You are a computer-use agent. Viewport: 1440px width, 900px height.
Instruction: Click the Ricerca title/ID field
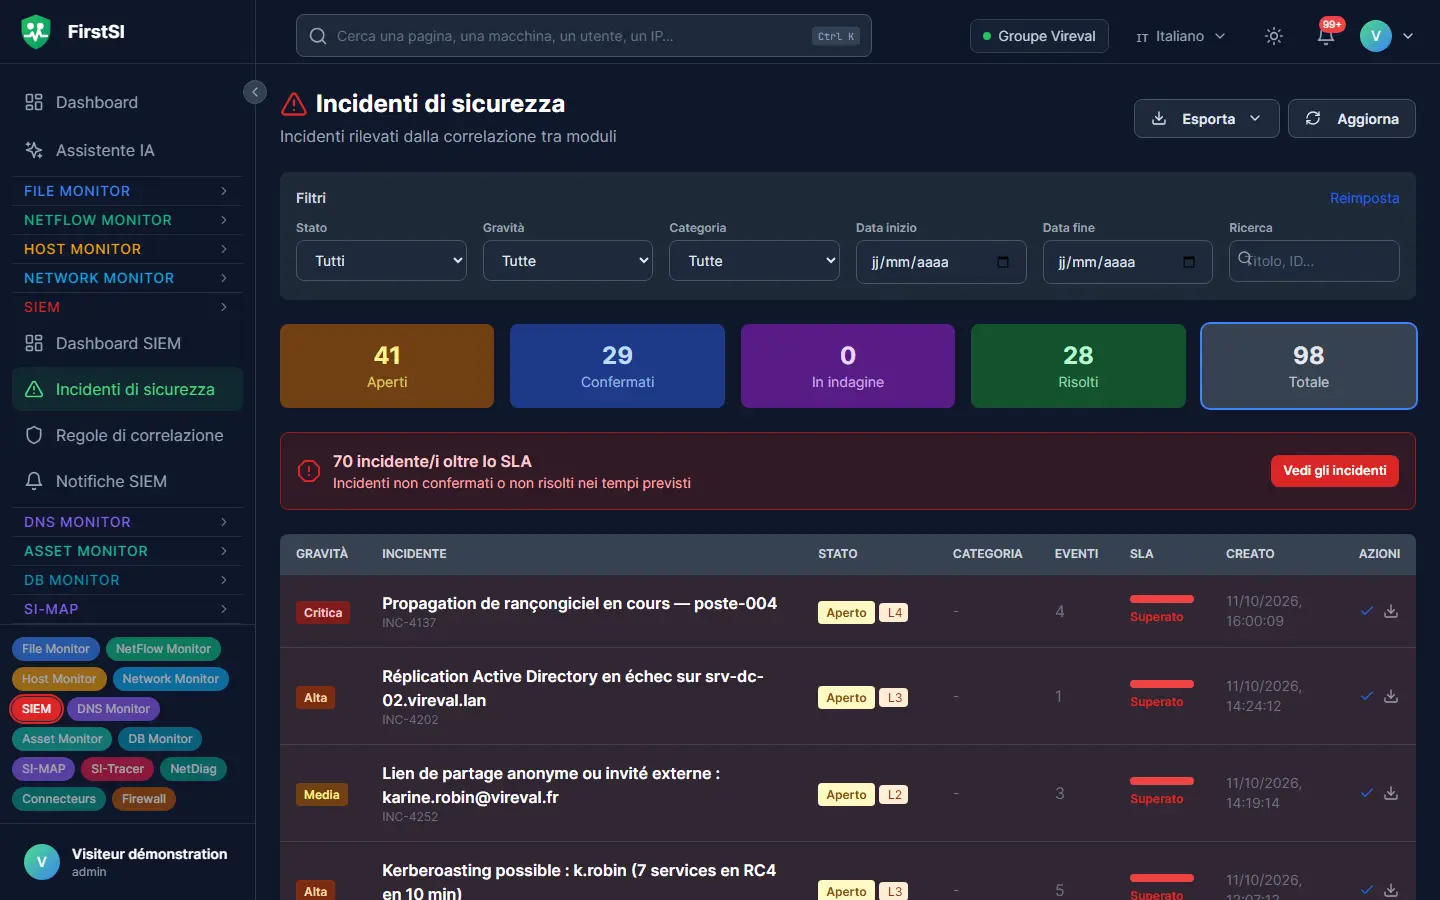pos(1314,261)
